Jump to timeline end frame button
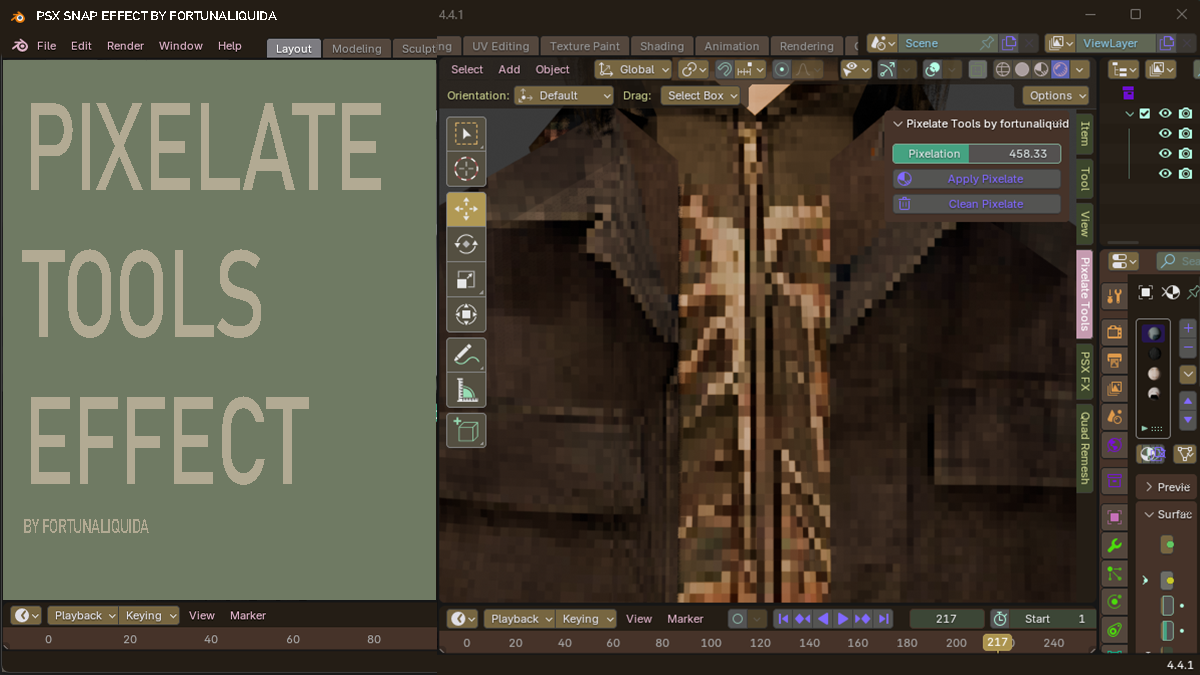The image size is (1200, 675). point(883,619)
